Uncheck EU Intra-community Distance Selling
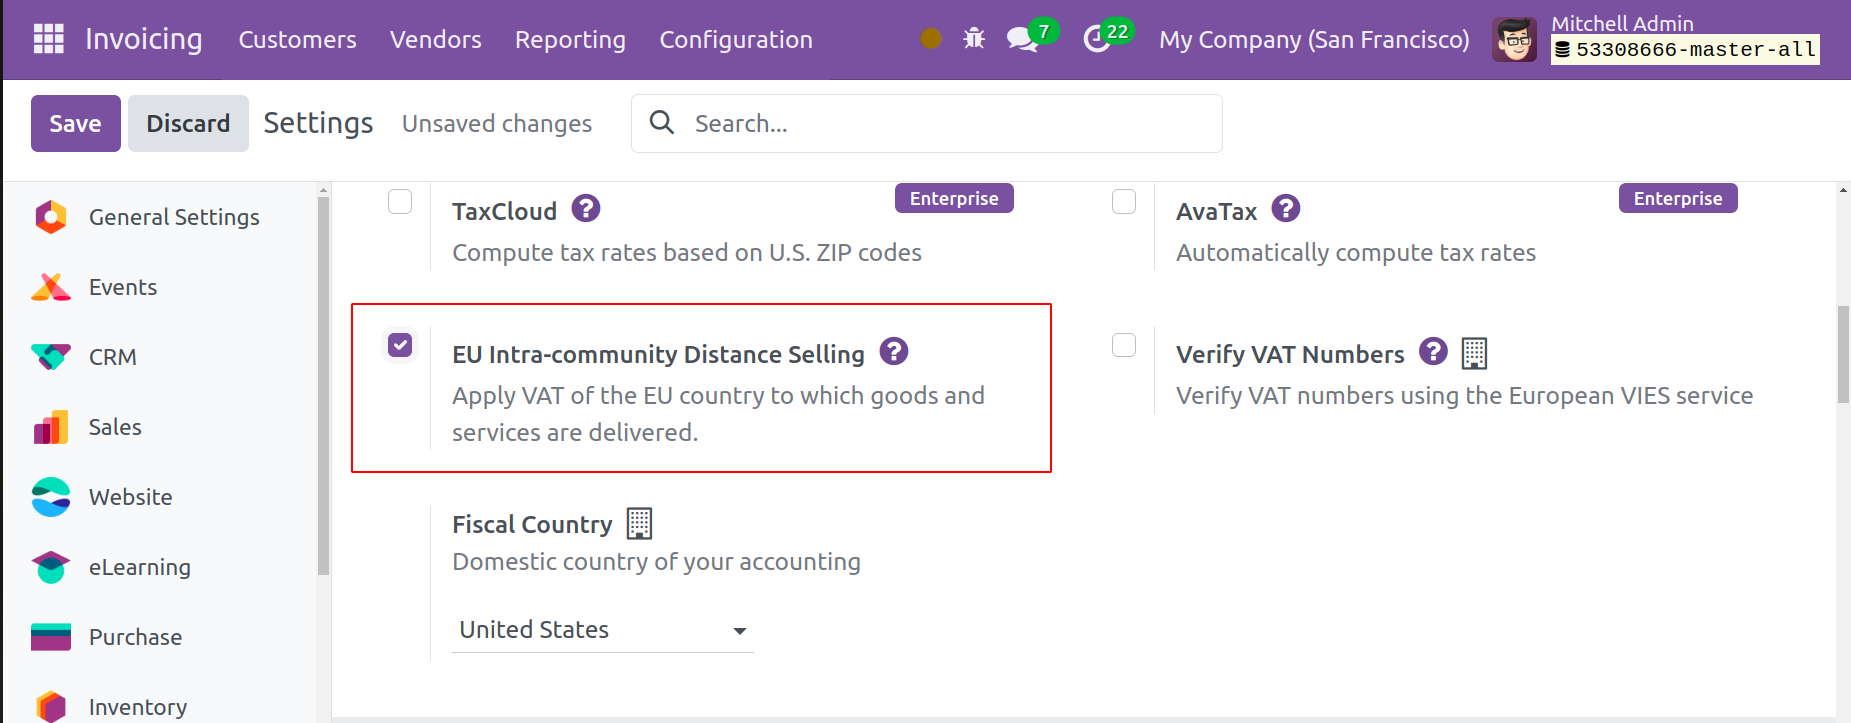Image resolution: width=1851 pixels, height=723 pixels. (x=400, y=345)
